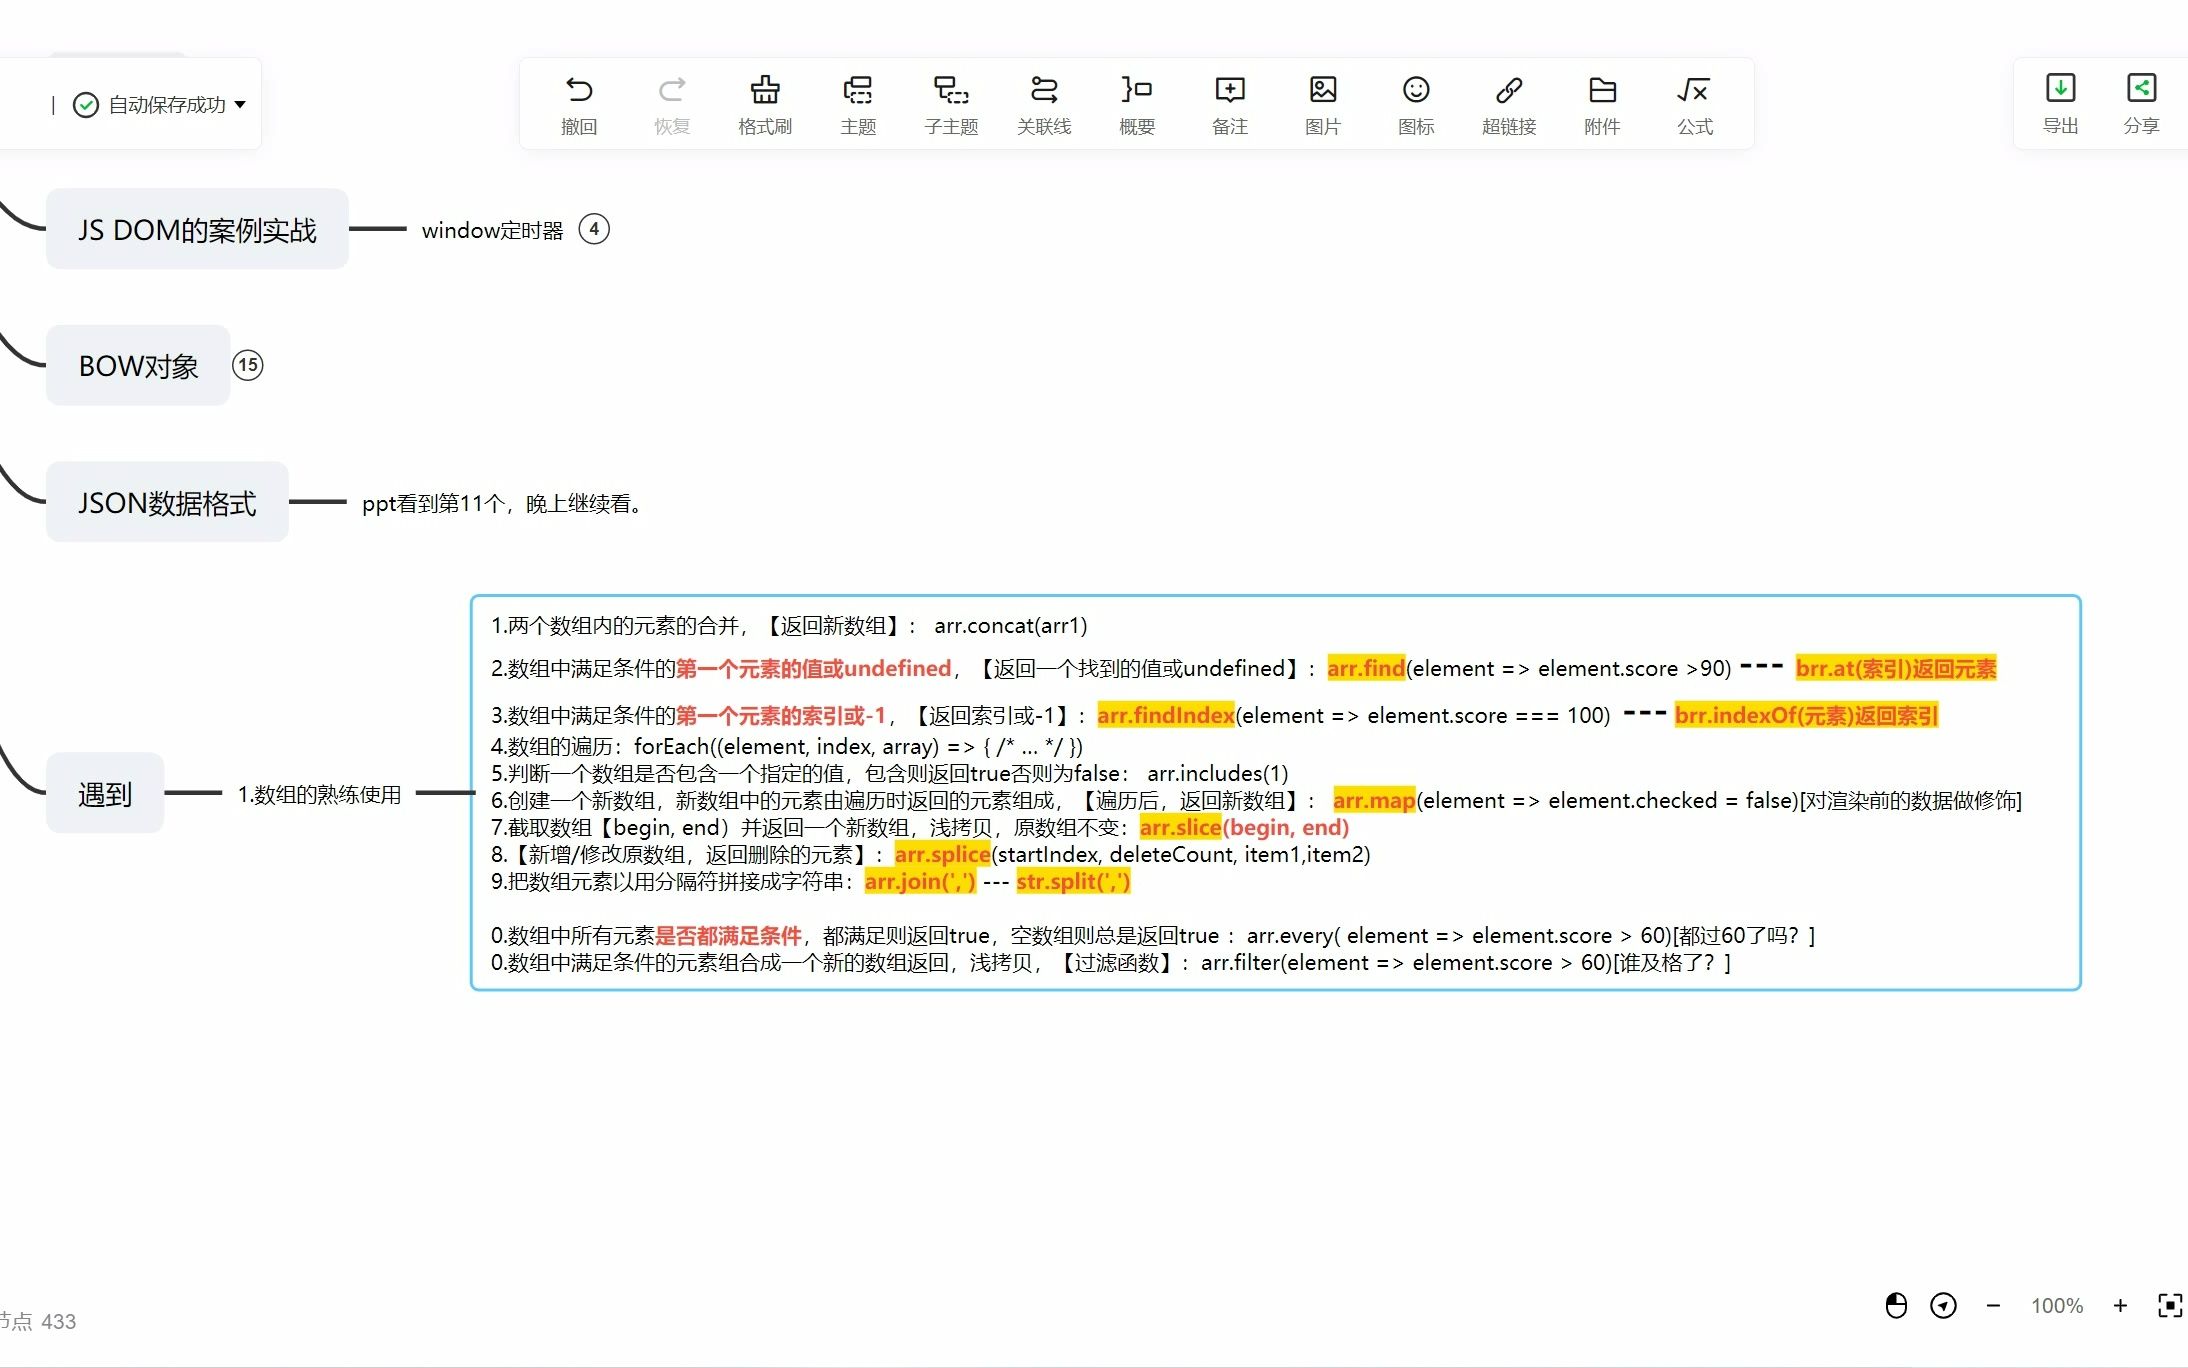Expand the 4 collapsed children of window定时器

pos(594,229)
